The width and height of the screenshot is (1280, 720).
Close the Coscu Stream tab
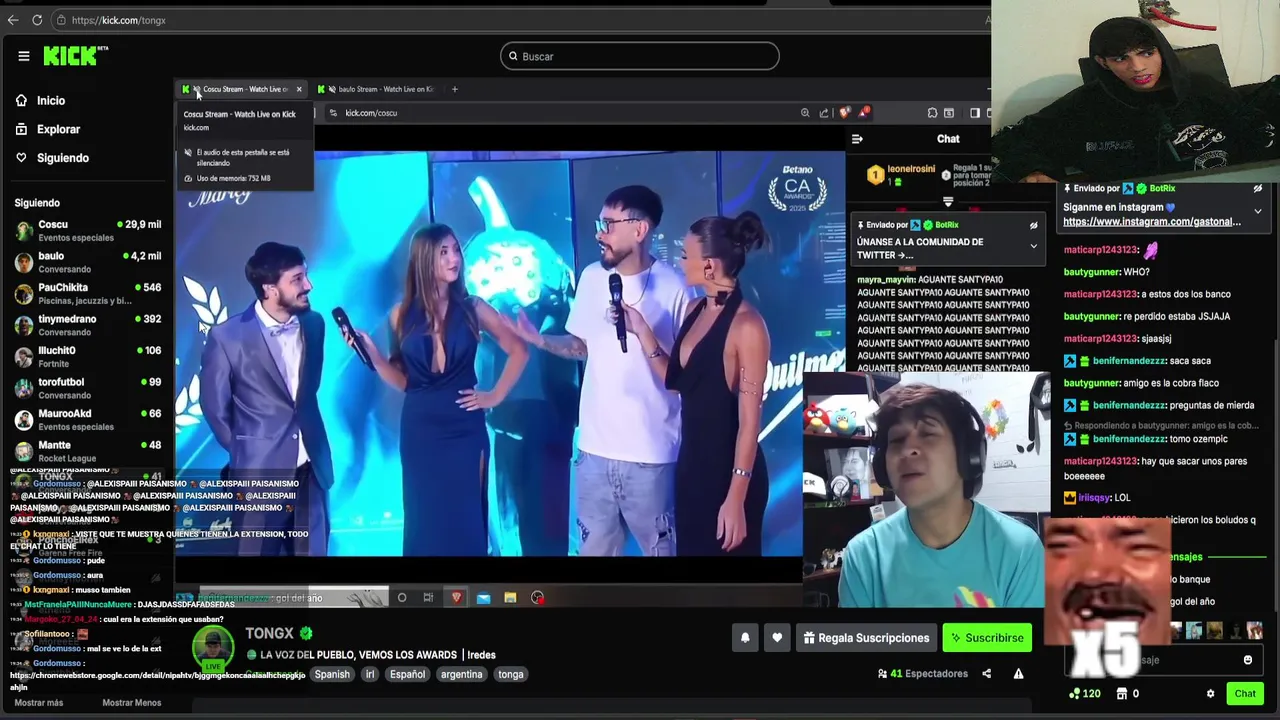298,89
